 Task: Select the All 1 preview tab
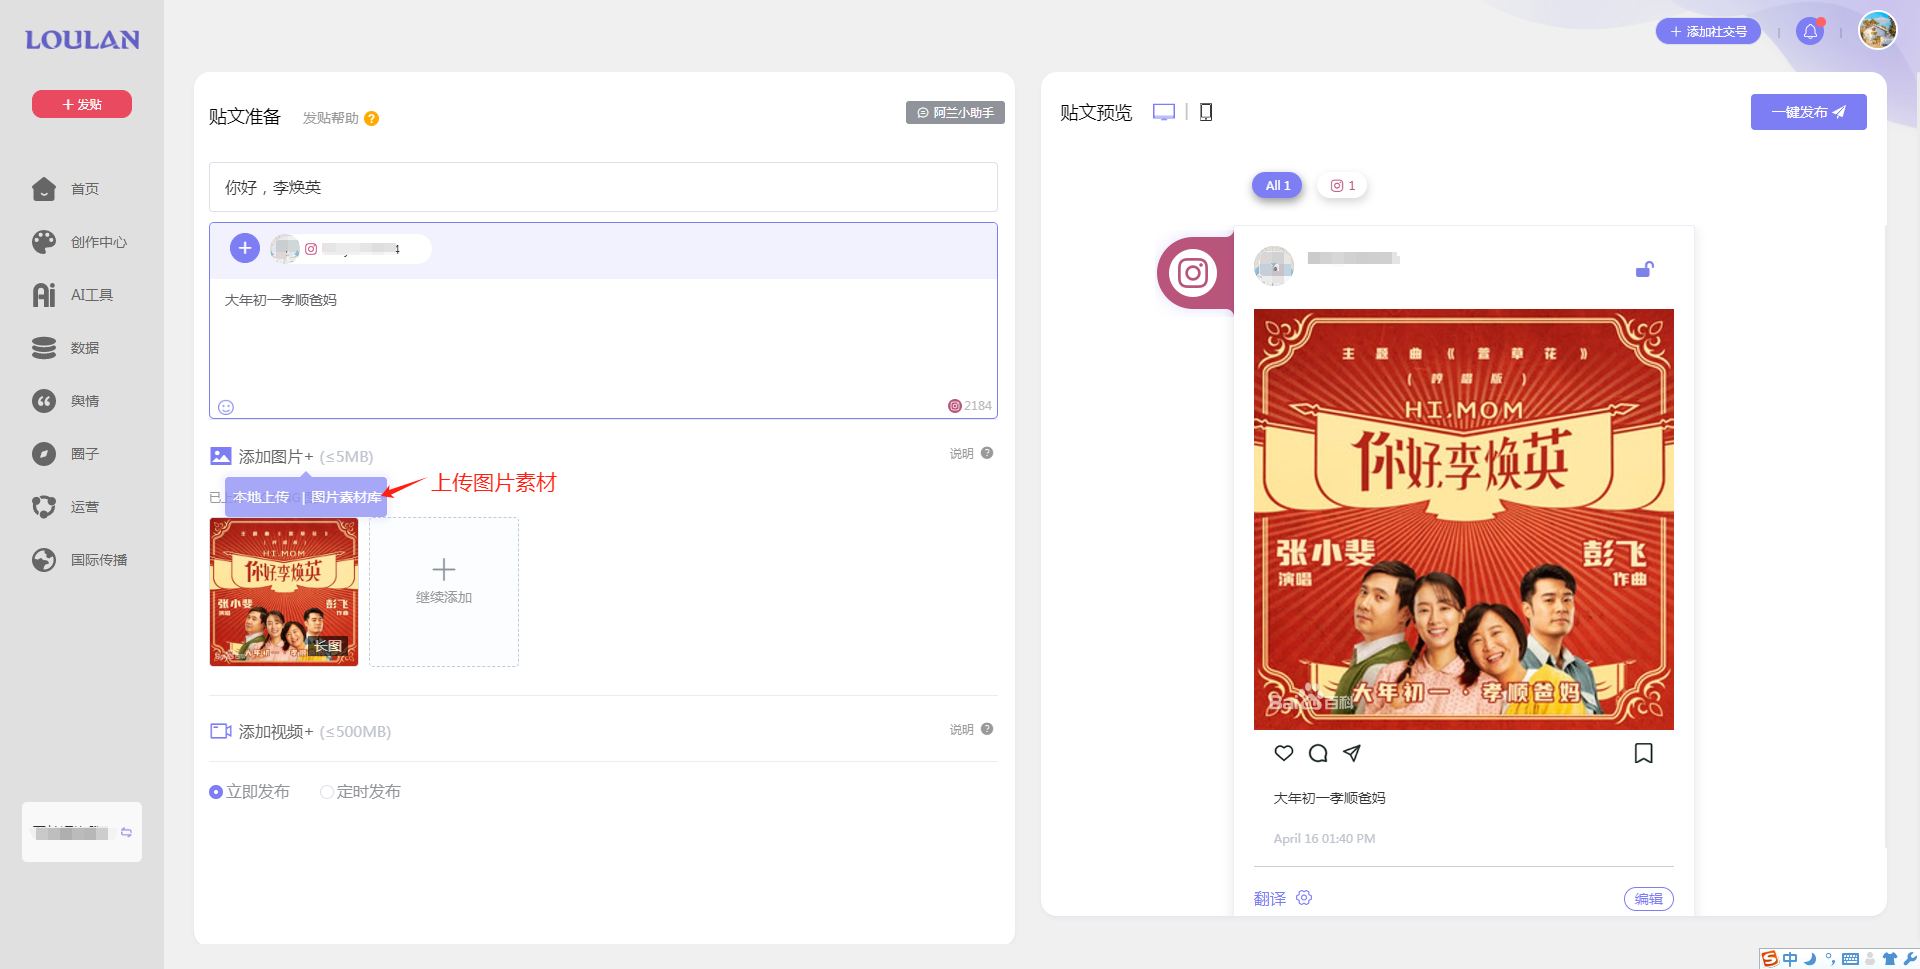point(1277,185)
